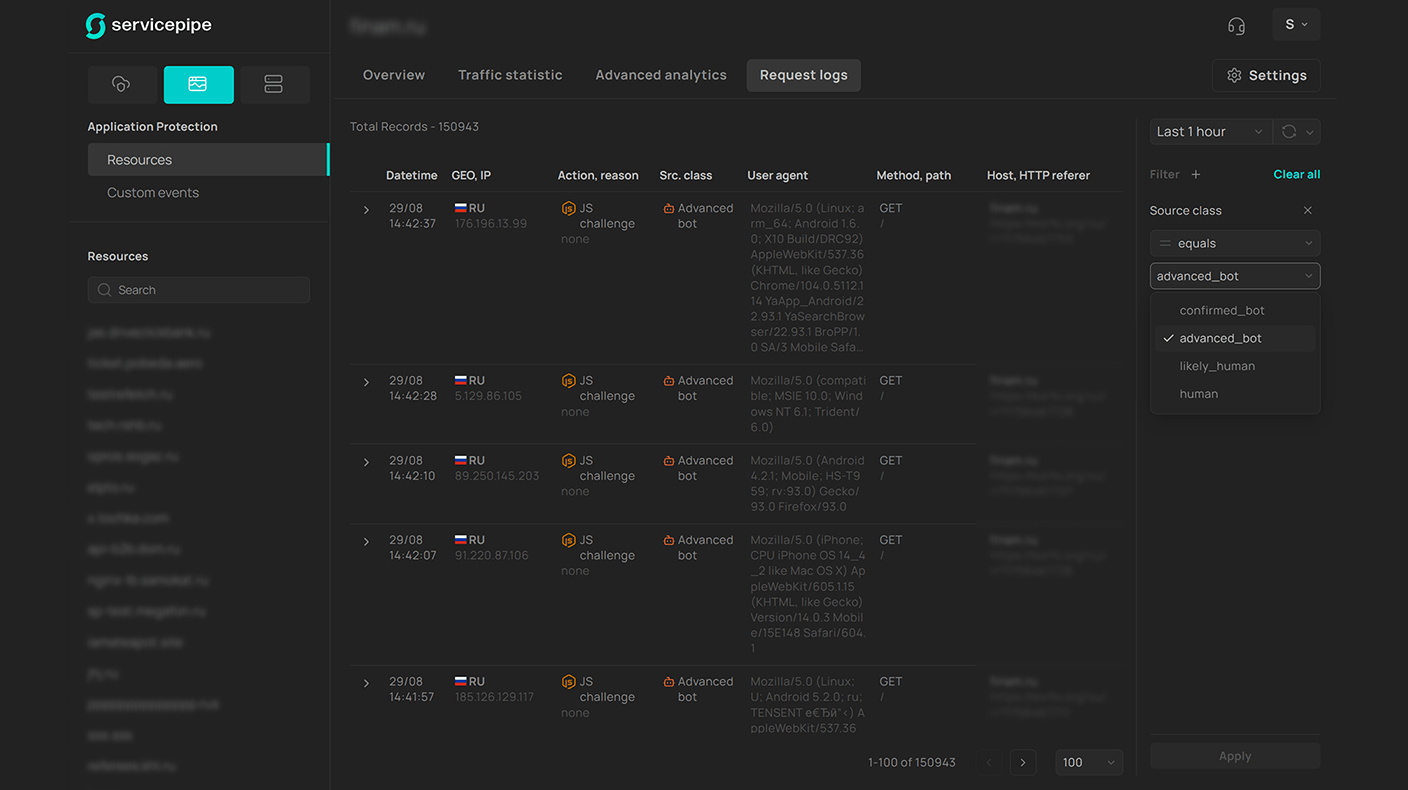Click the cloud shield icon in sidebar

click(x=122, y=85)
